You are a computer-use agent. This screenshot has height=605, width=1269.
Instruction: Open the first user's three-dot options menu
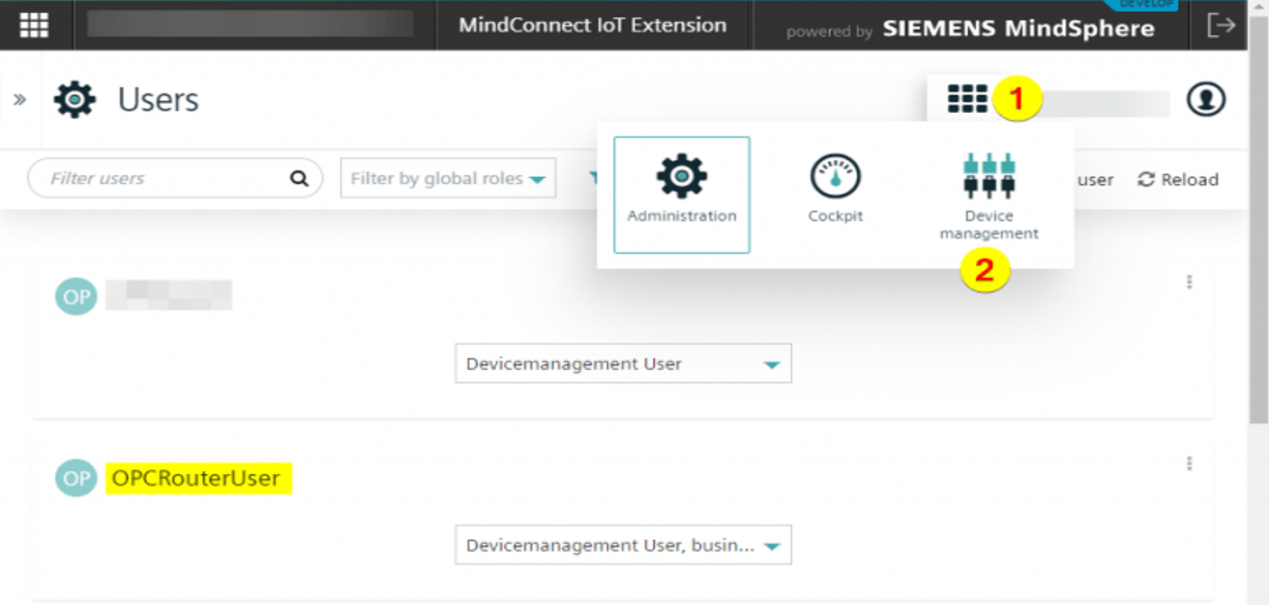click(x=1189, y=283)
